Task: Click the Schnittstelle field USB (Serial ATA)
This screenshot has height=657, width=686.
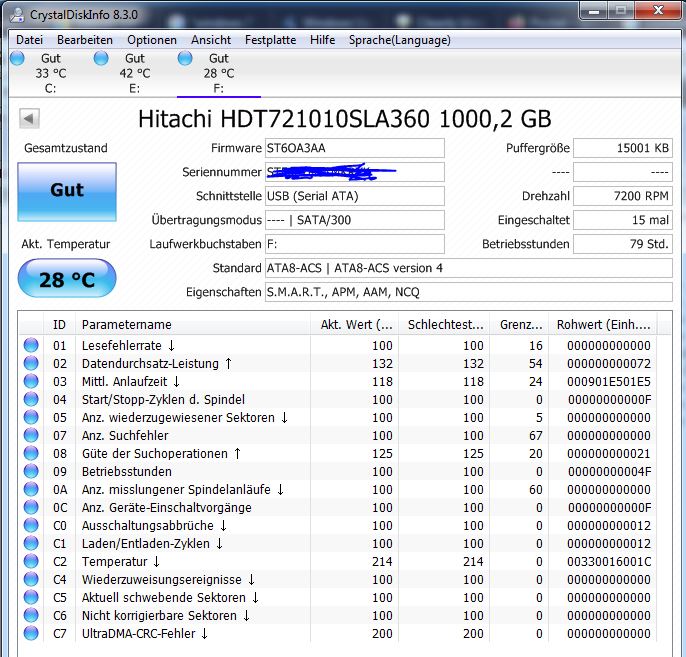Action: click(x=354, y=196)
